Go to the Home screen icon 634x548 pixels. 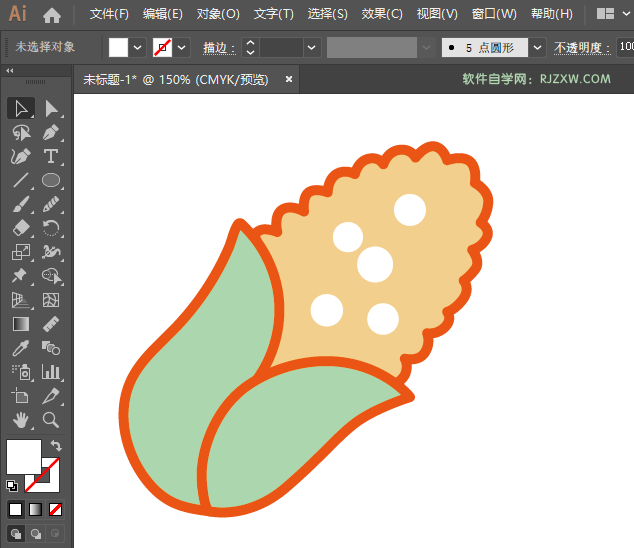[x=52, y=15]
